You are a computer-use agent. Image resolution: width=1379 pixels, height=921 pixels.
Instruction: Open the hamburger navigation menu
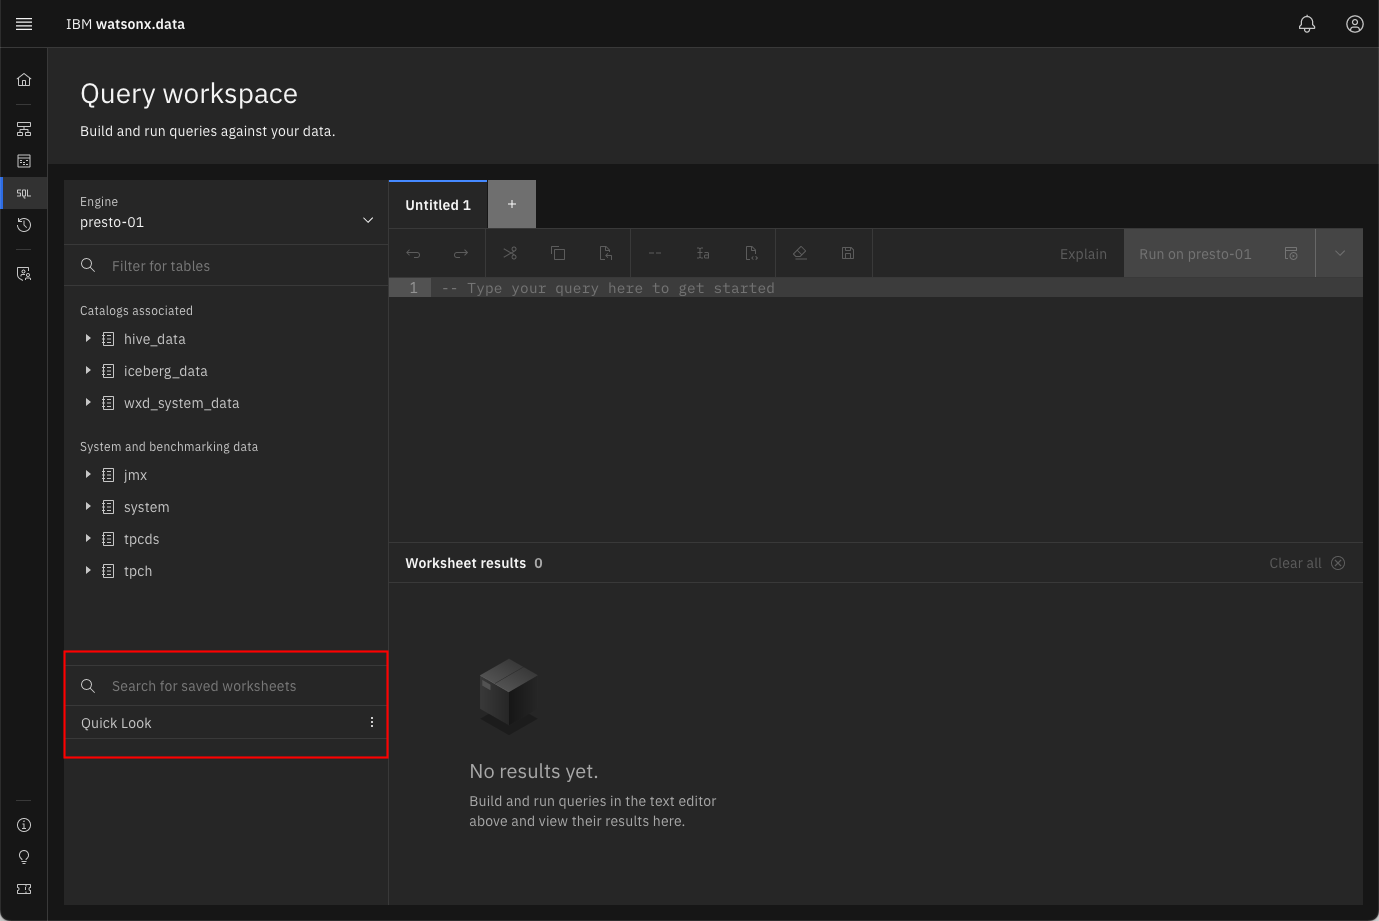pos(24,24)
